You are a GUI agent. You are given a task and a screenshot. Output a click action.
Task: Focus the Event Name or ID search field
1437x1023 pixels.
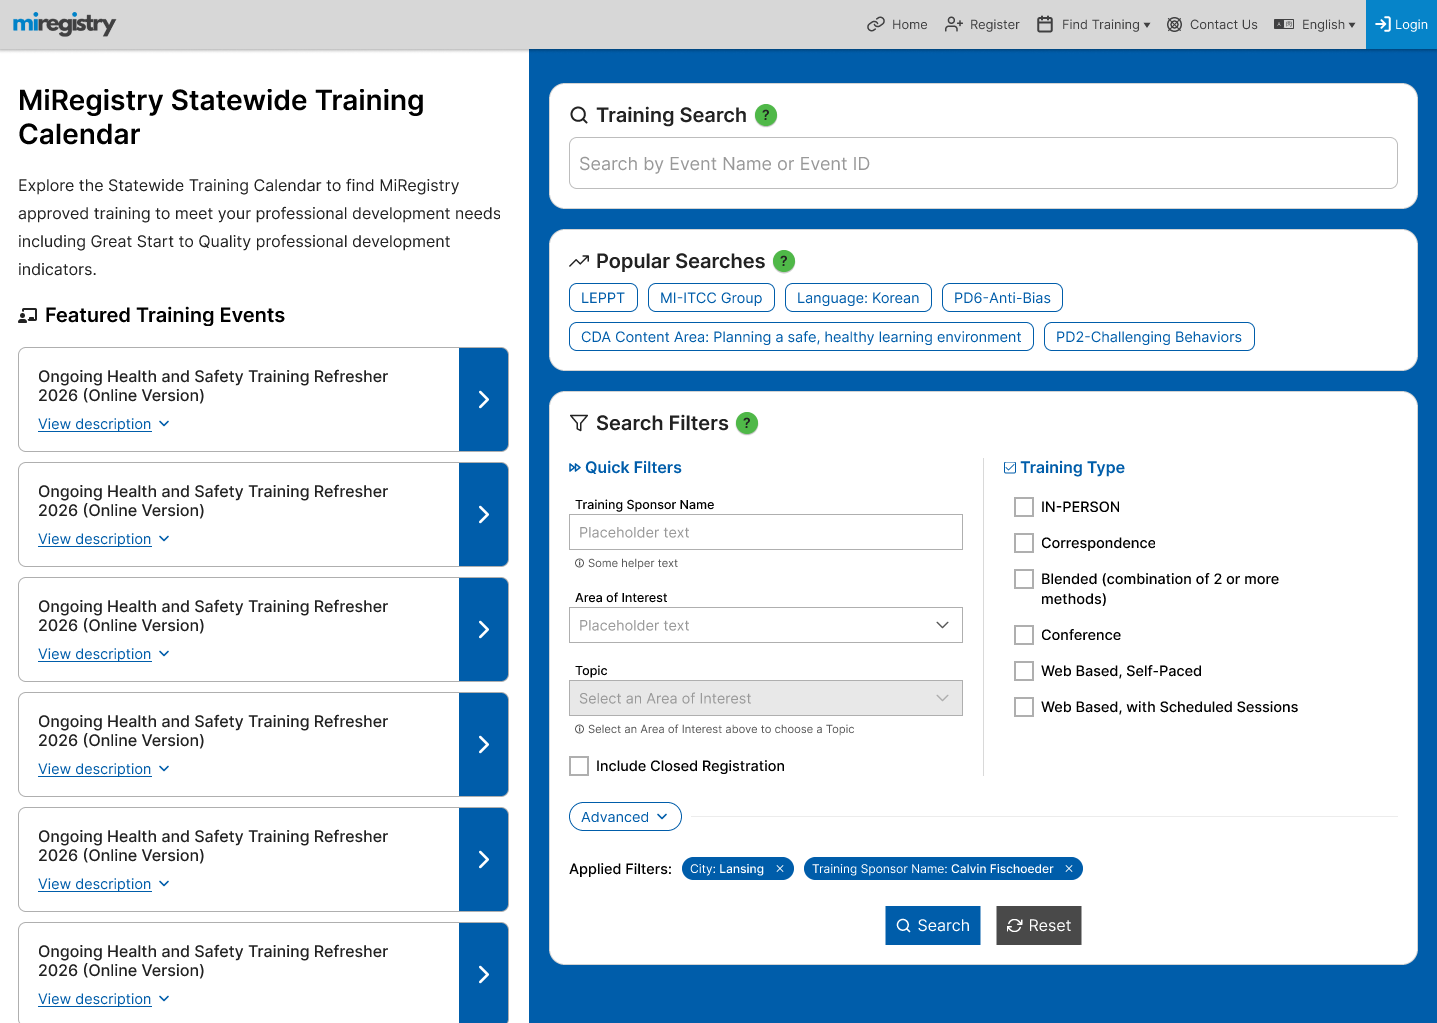pyautogui.click(x=983, y=164)
